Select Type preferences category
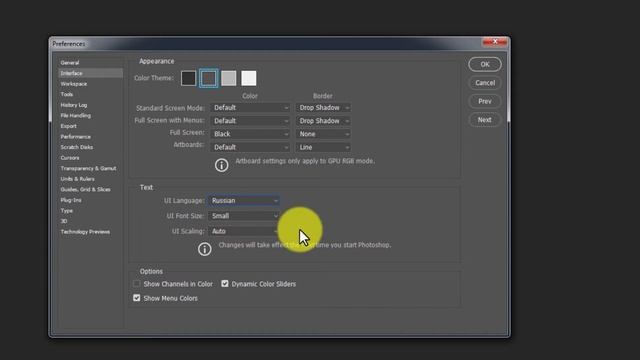640x360 pixels. (91, 211)
